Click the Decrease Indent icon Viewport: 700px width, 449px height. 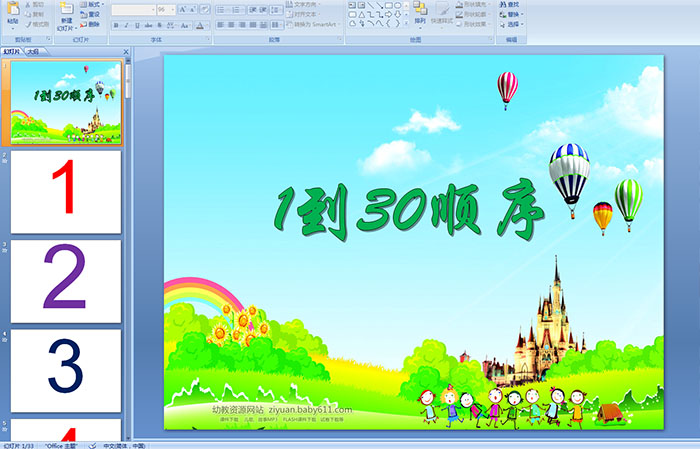pyautogui.click(x=253, y=10)
